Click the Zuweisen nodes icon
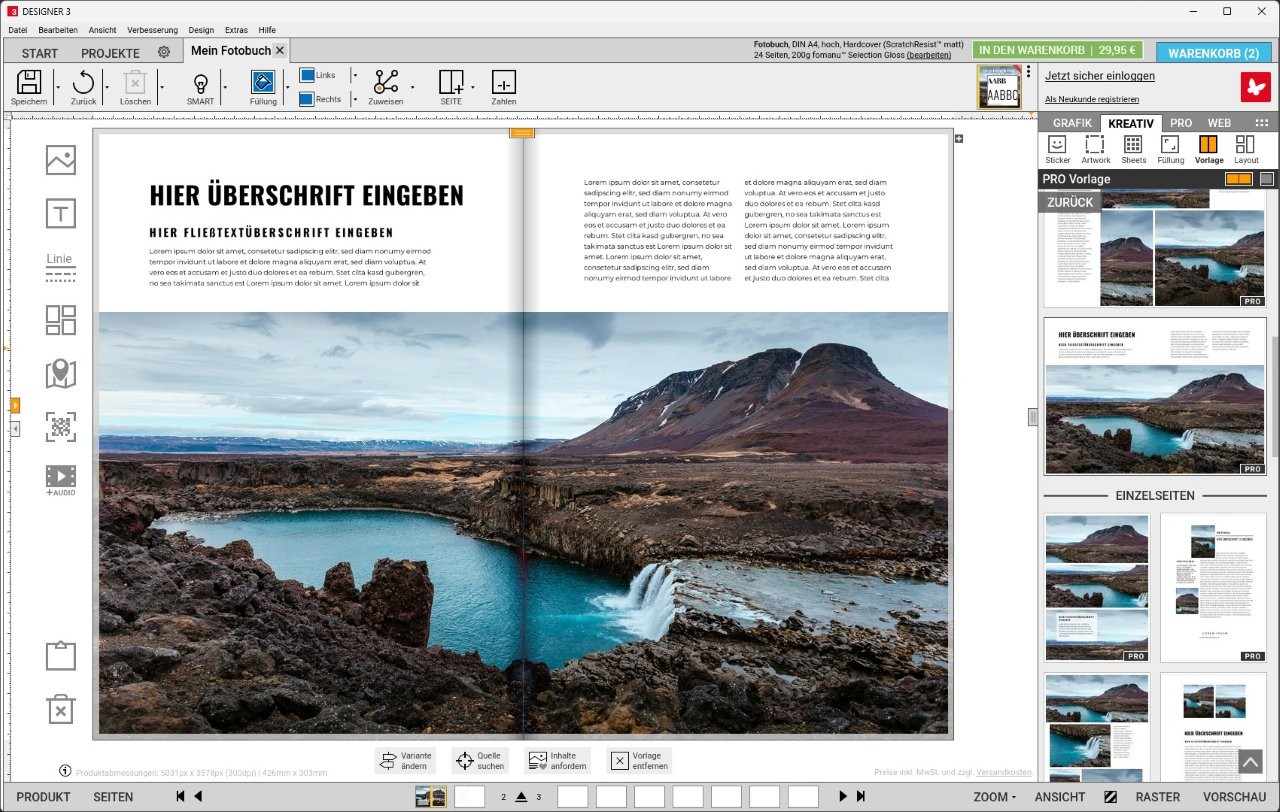 tap(386, 83)
